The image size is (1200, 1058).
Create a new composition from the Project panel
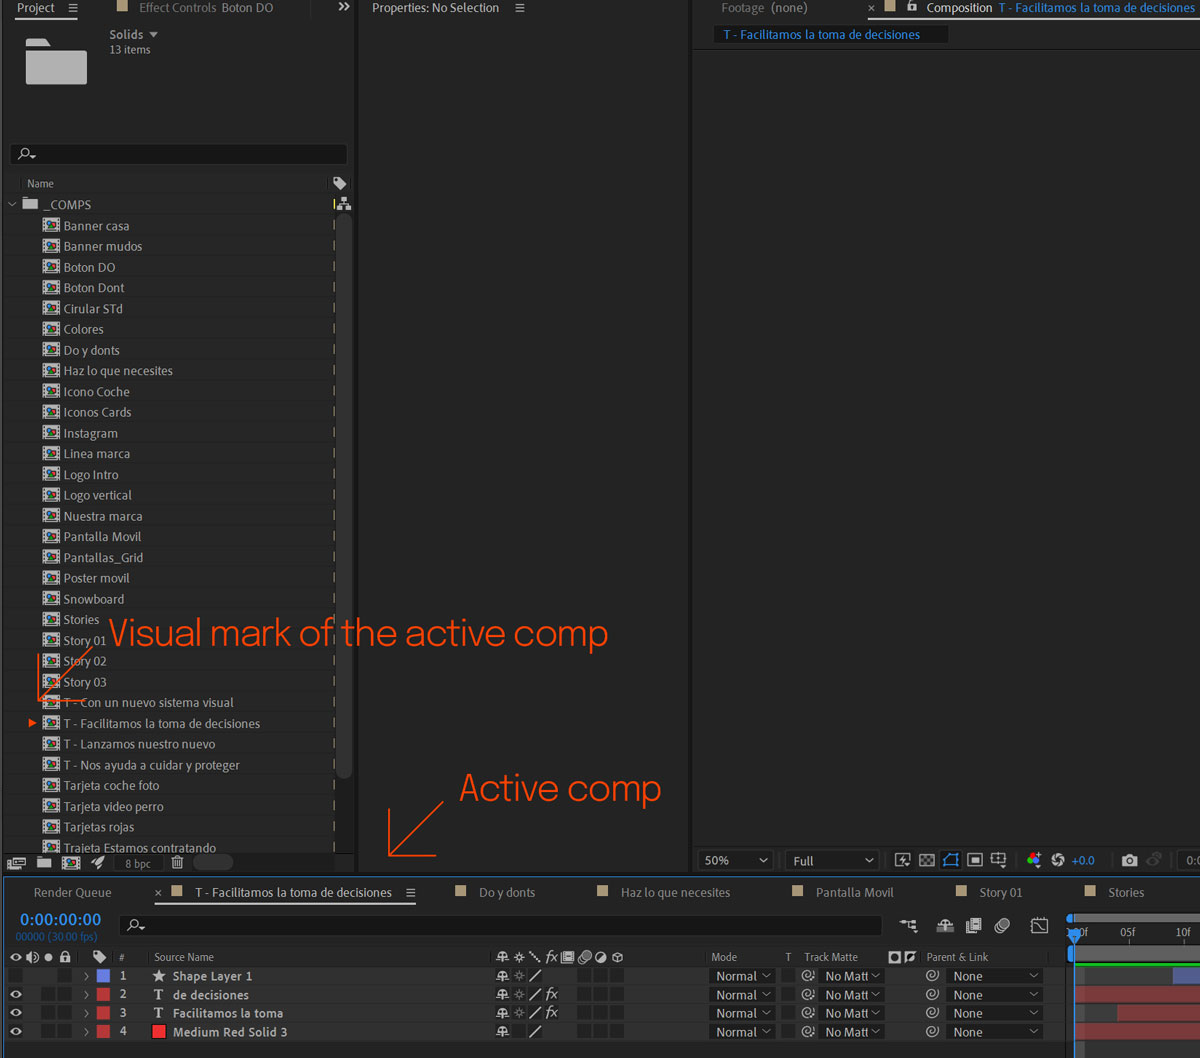tap(70, 861)
